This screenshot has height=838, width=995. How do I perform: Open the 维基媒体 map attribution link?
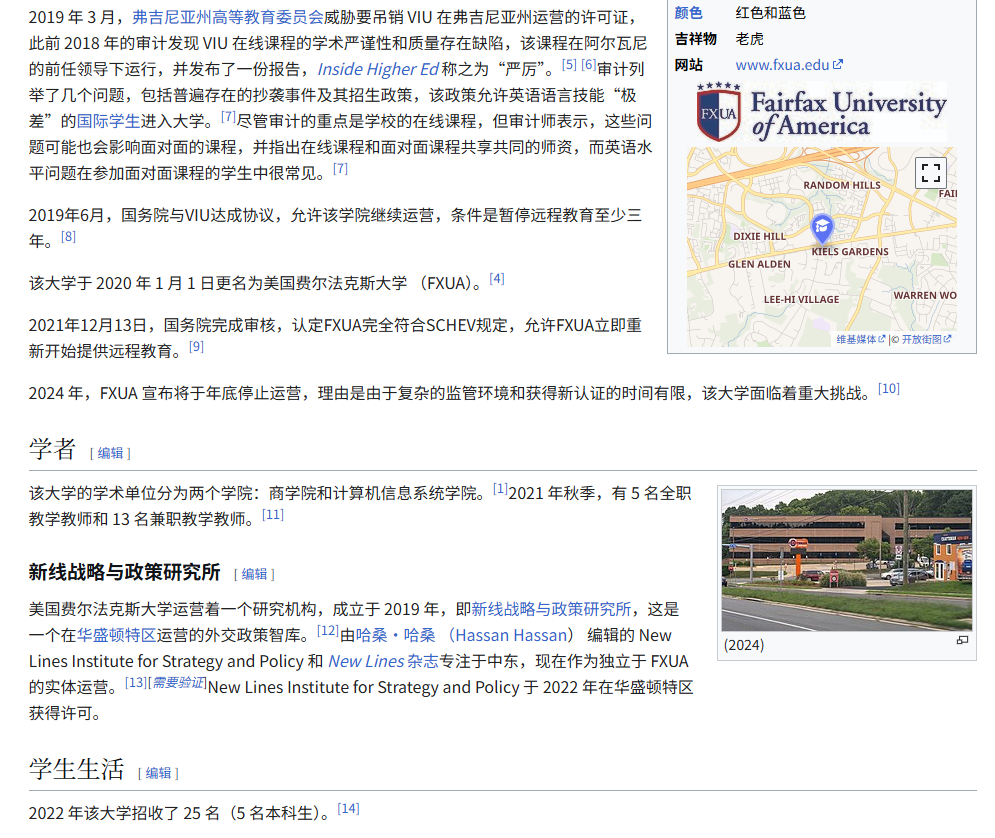click(860, 340)
